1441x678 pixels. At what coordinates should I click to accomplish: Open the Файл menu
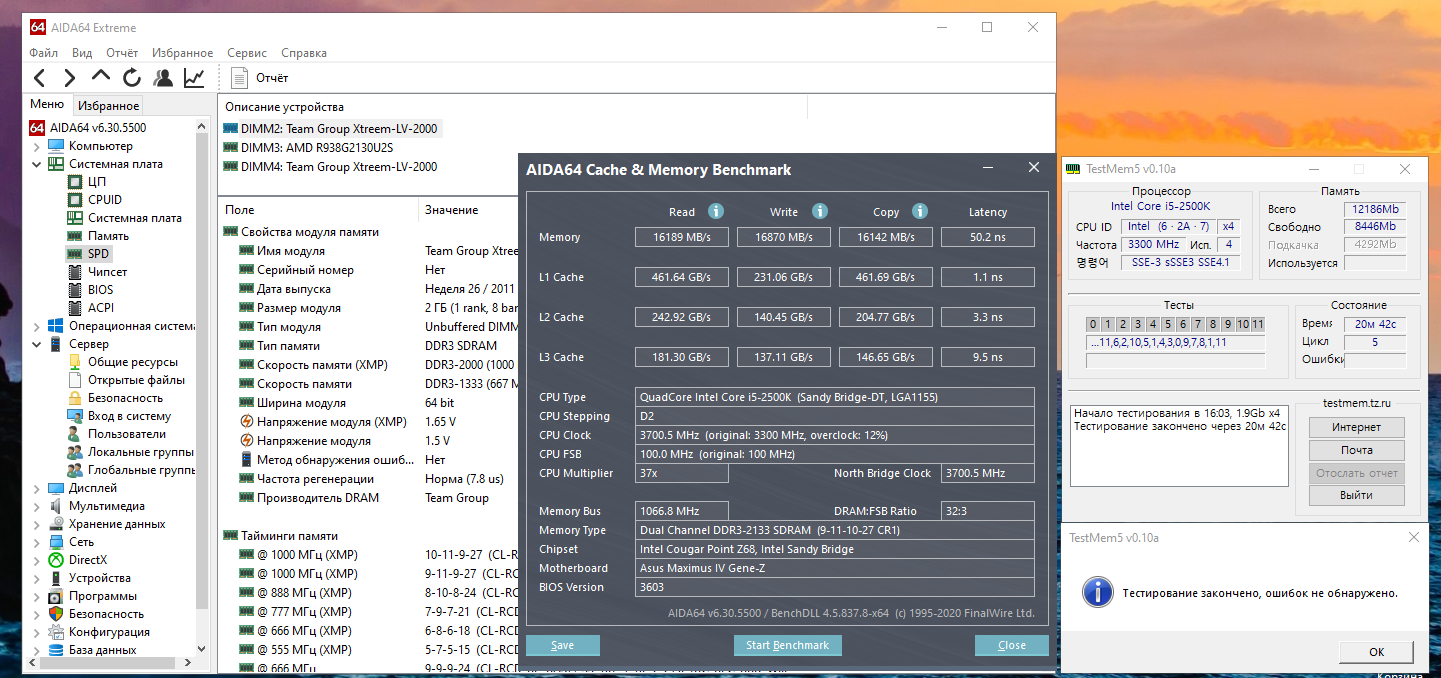tap(44, 53)
